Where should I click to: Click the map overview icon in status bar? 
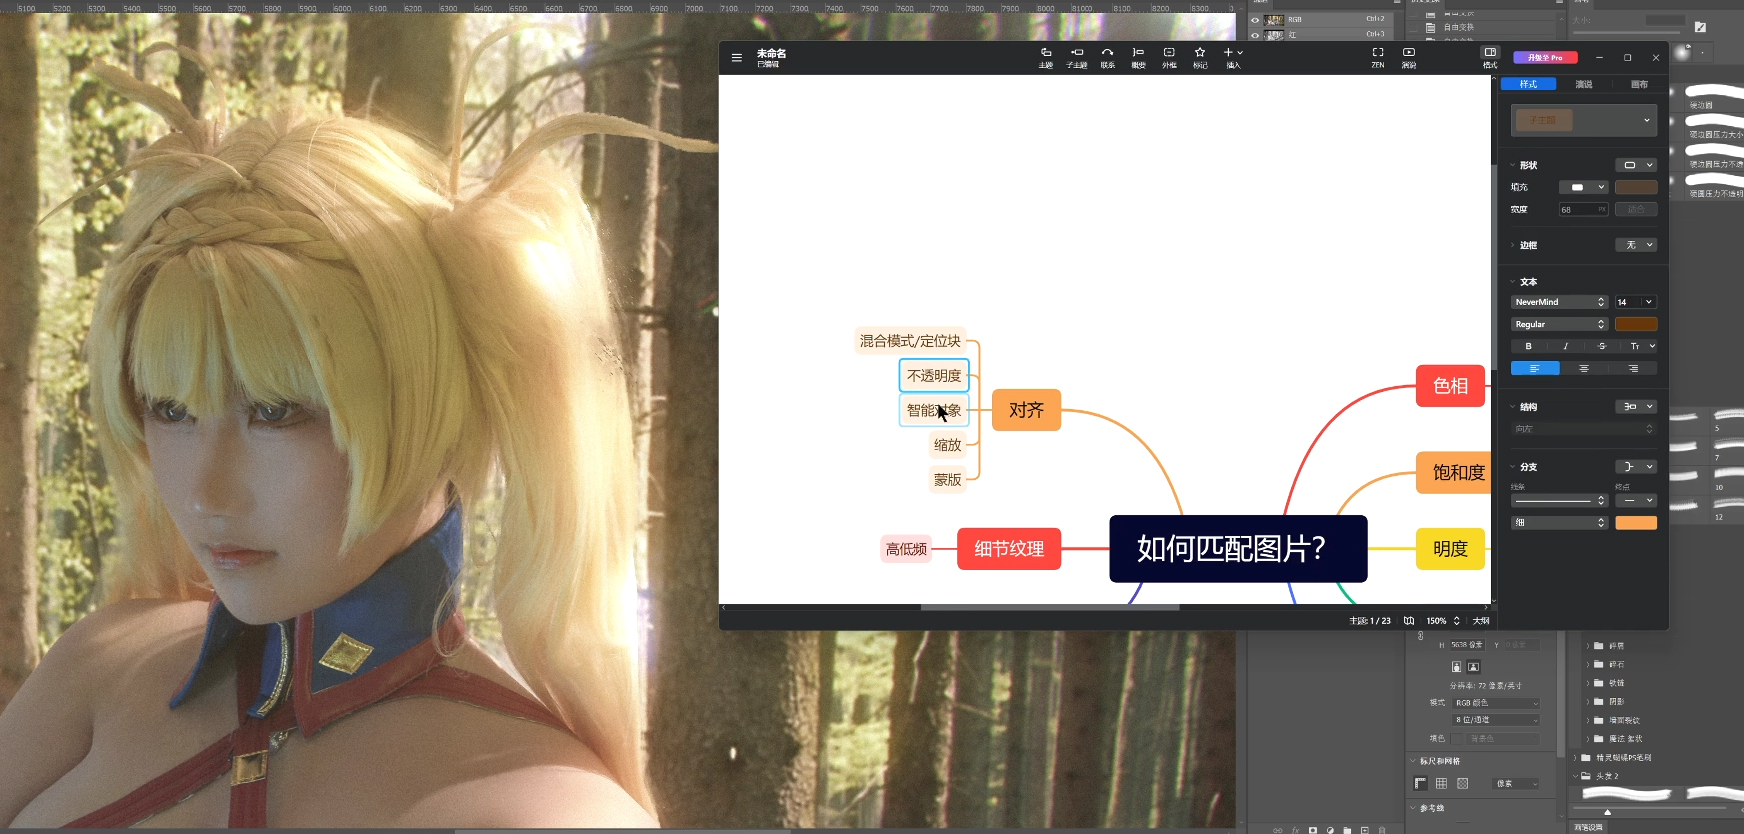coord(1409,621)
